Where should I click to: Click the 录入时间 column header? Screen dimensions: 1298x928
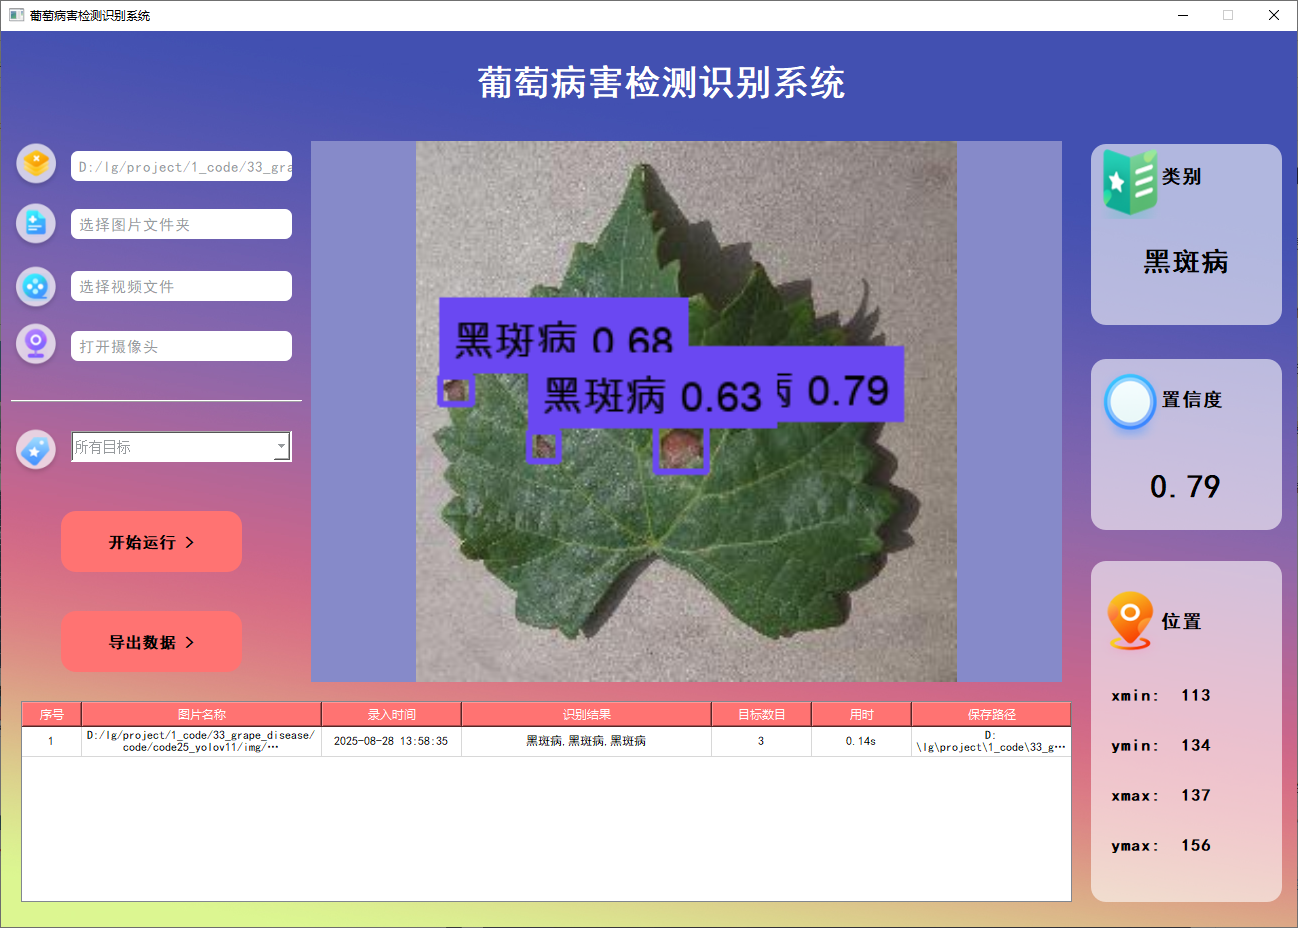(391, 714)
